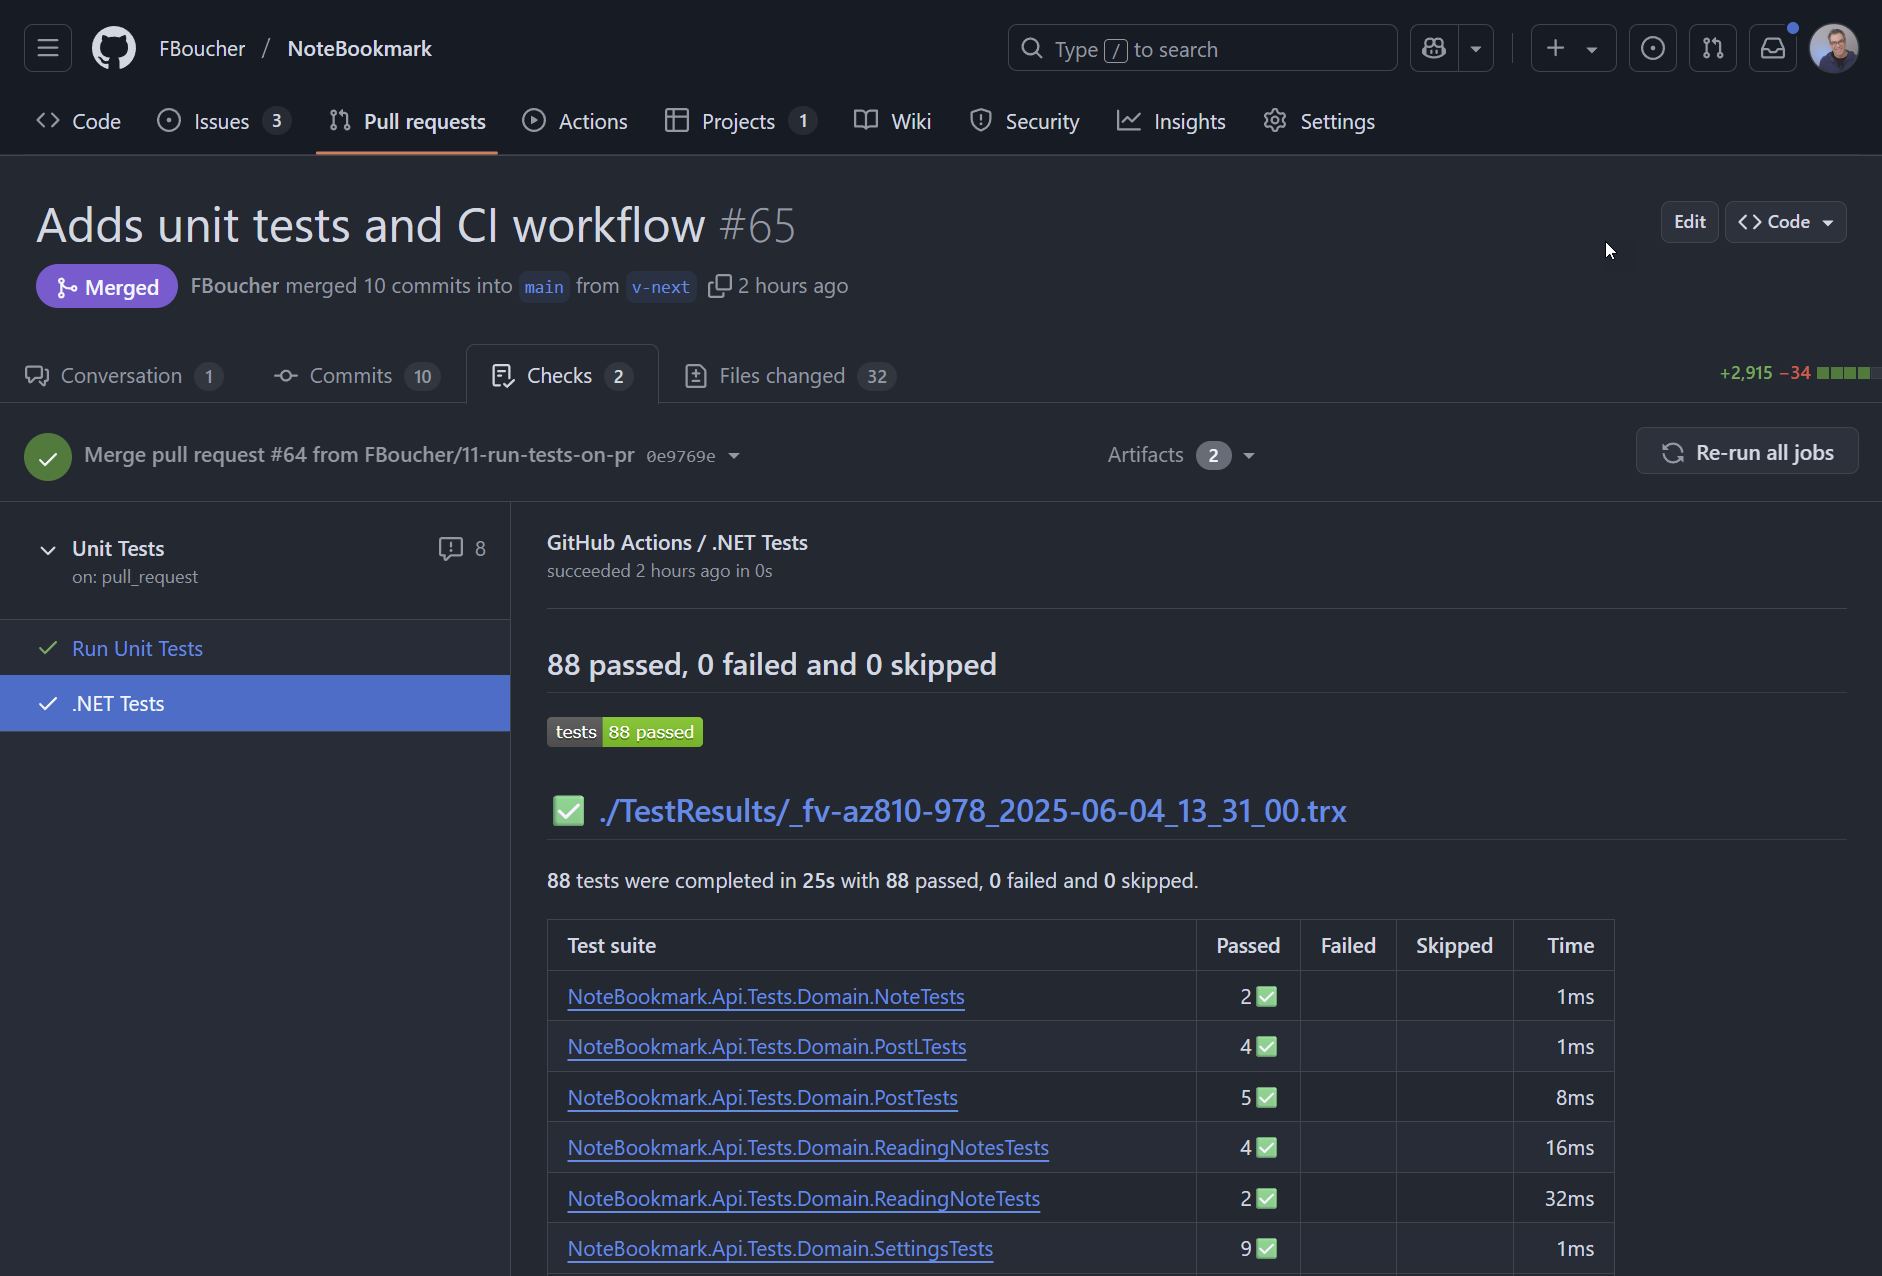Open the Security tab

1025,121
